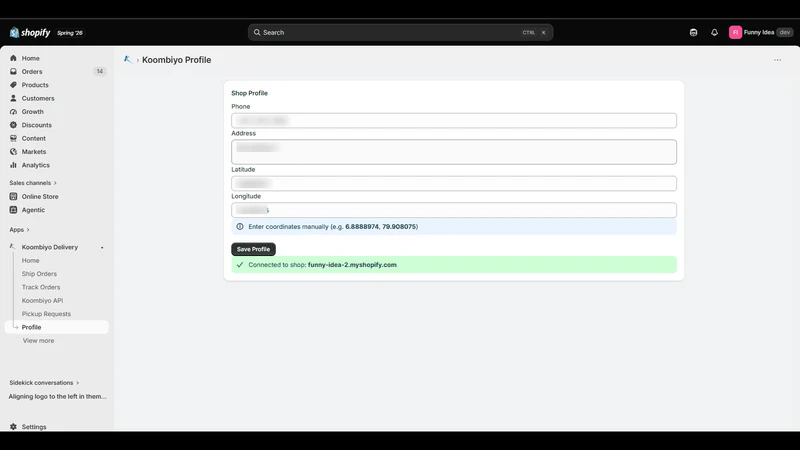Click the Shop Profile heading
This screenshot has height=450, width=800.
249,93
